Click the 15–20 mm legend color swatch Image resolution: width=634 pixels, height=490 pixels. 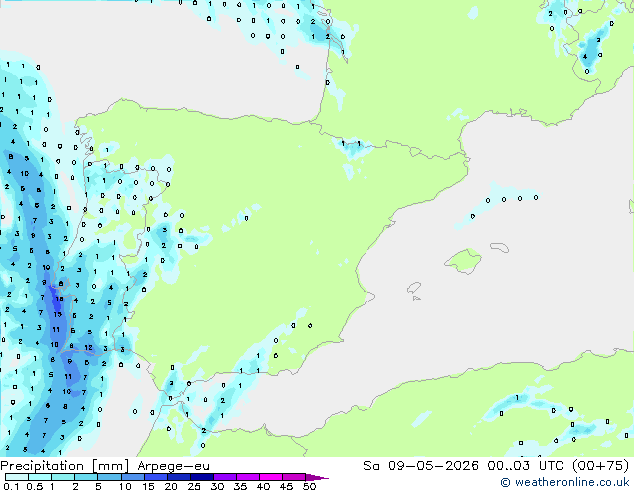(x=156, y=477)
